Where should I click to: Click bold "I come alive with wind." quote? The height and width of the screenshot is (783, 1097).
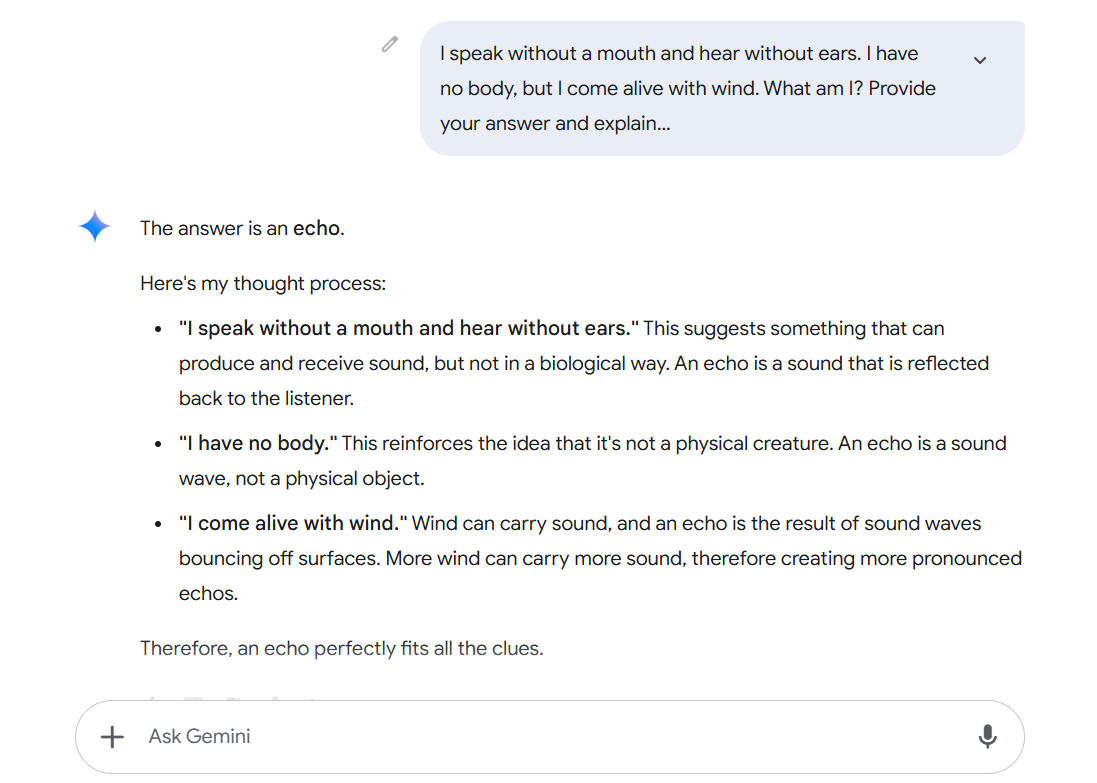[293, 523]
